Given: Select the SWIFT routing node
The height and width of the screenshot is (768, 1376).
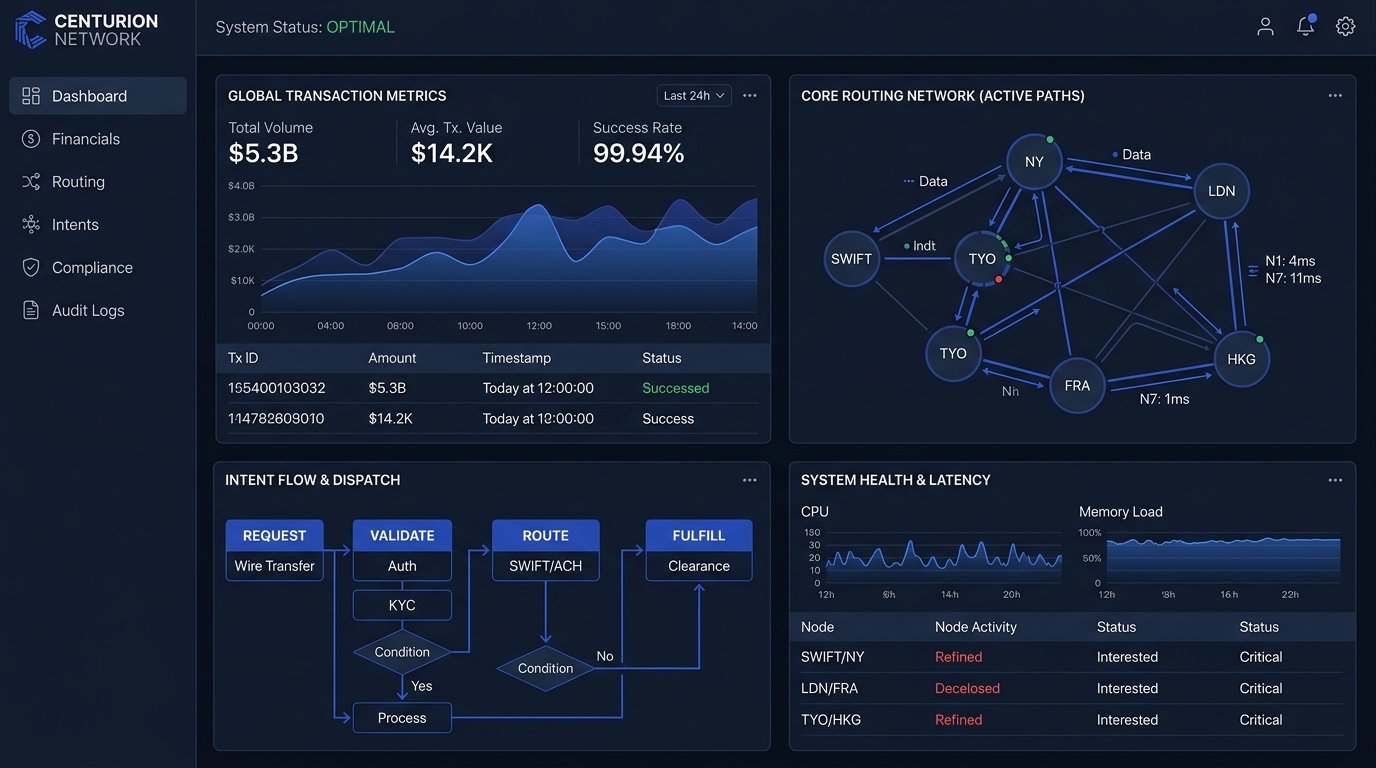Looking at the screenshot, I should coord(851,259).
